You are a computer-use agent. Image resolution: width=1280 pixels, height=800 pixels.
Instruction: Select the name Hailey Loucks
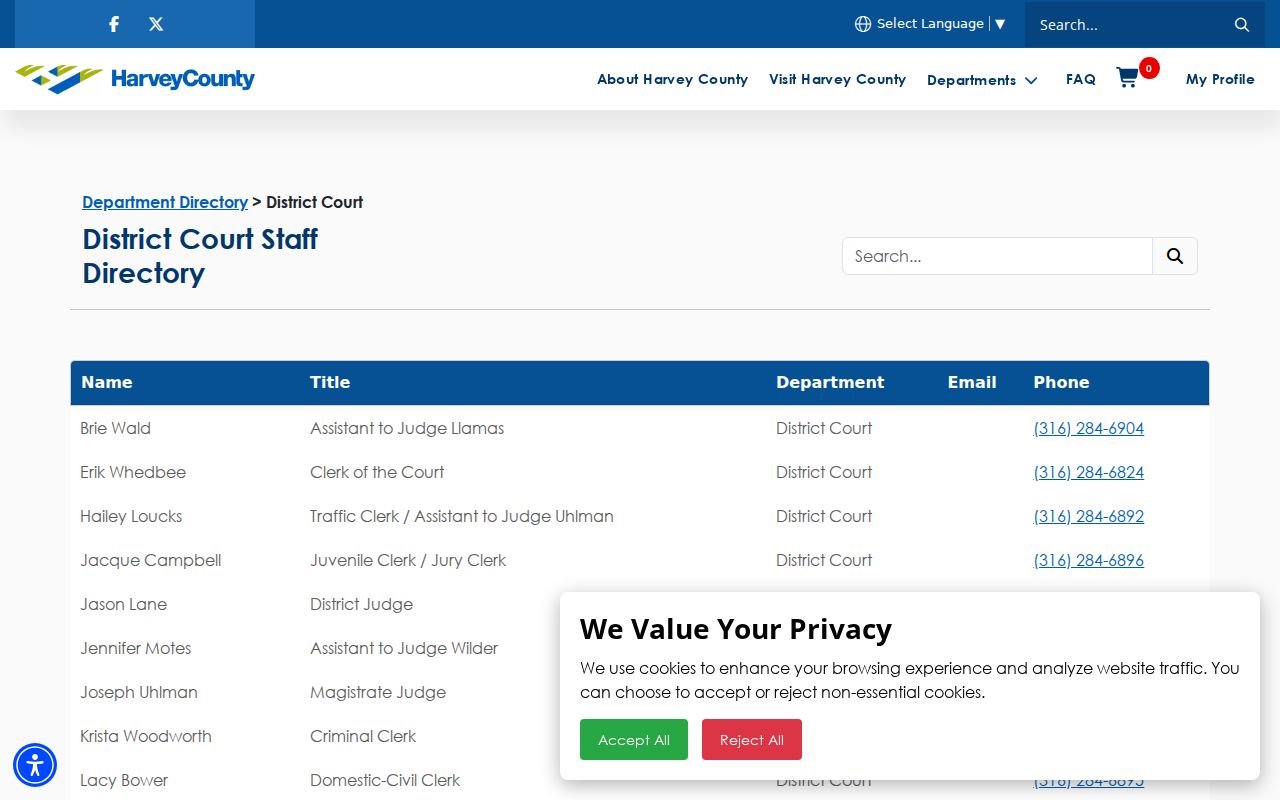[131, 516]
